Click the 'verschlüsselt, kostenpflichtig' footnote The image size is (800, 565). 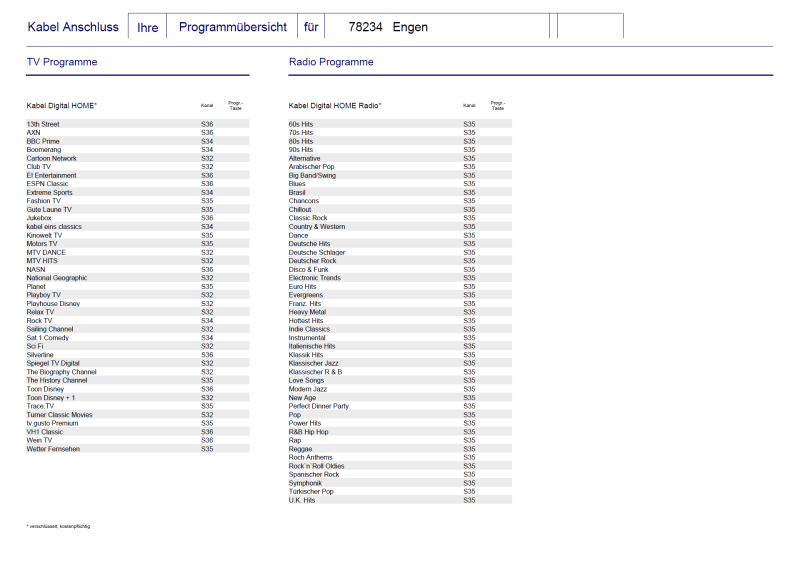pos(58,526)
